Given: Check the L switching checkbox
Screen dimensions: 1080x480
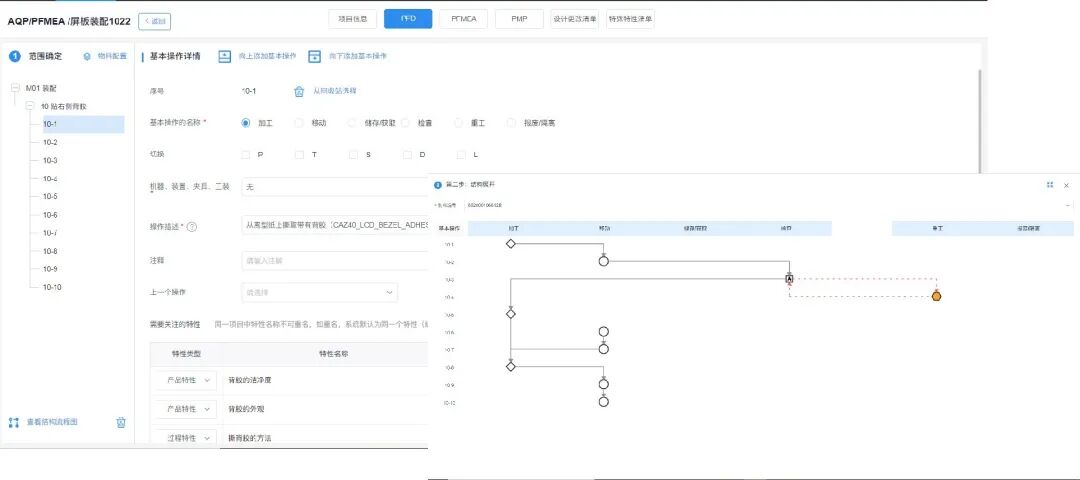Looking at the screenshot, I should (x=461, y=155).
